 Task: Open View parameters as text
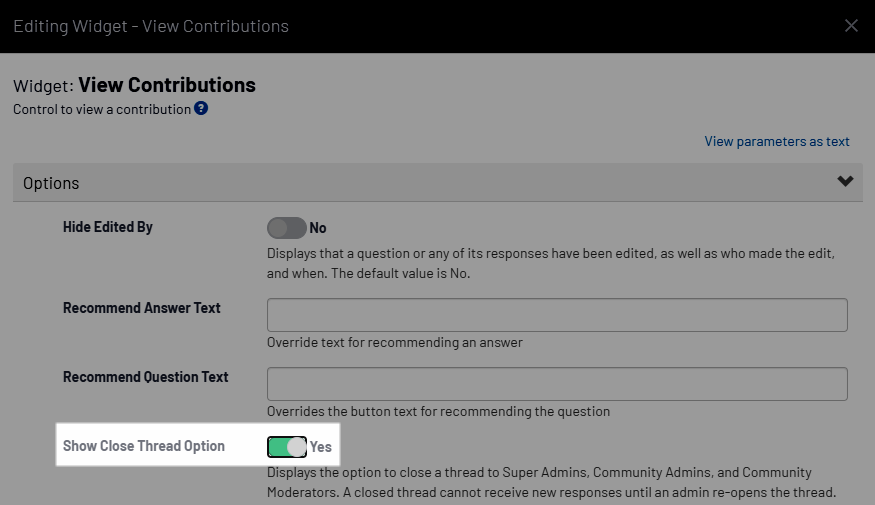pos(777,141)
